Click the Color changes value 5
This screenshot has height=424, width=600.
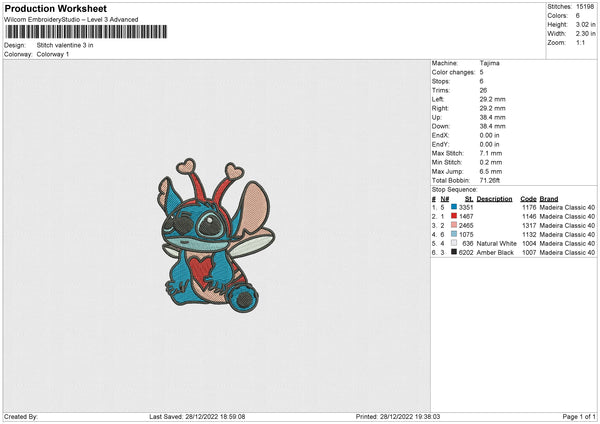(x=481, y=72)
